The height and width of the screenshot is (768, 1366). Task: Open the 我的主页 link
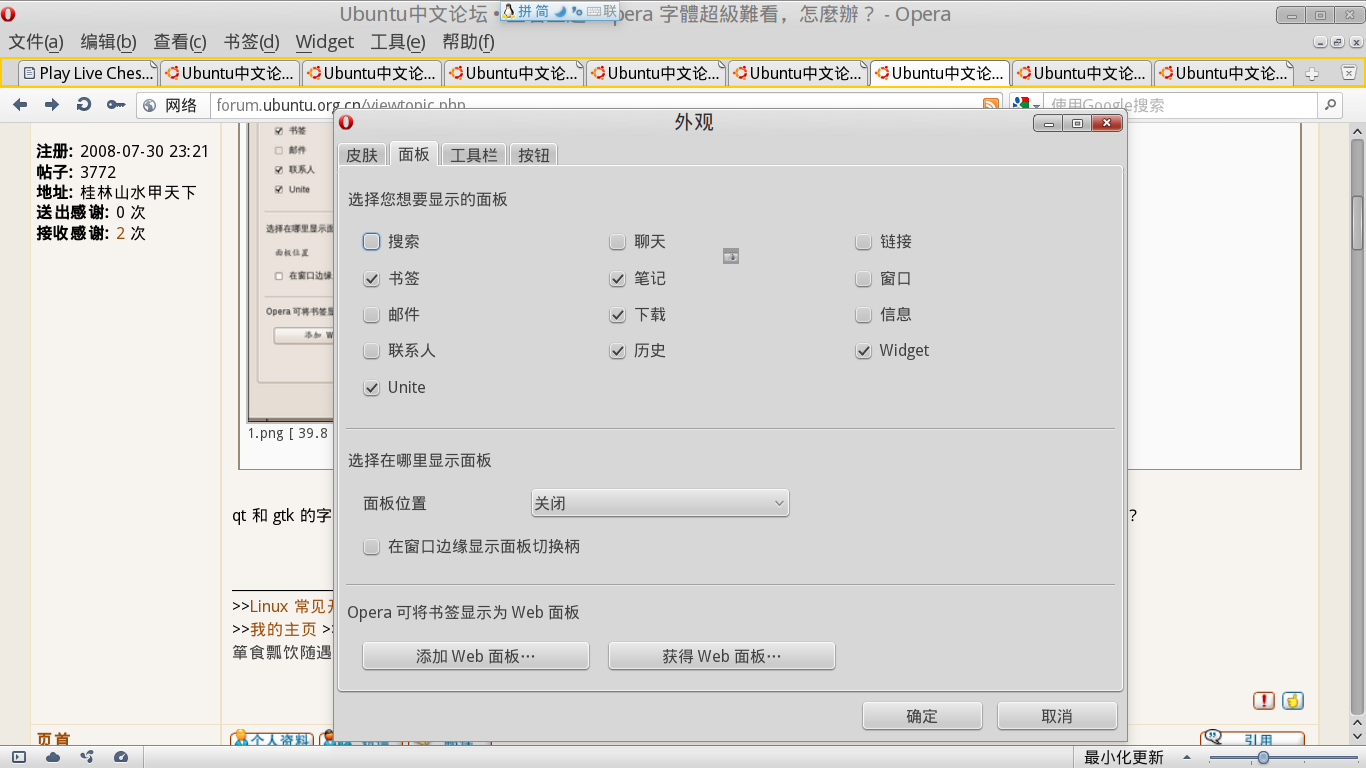click(283, 629)
